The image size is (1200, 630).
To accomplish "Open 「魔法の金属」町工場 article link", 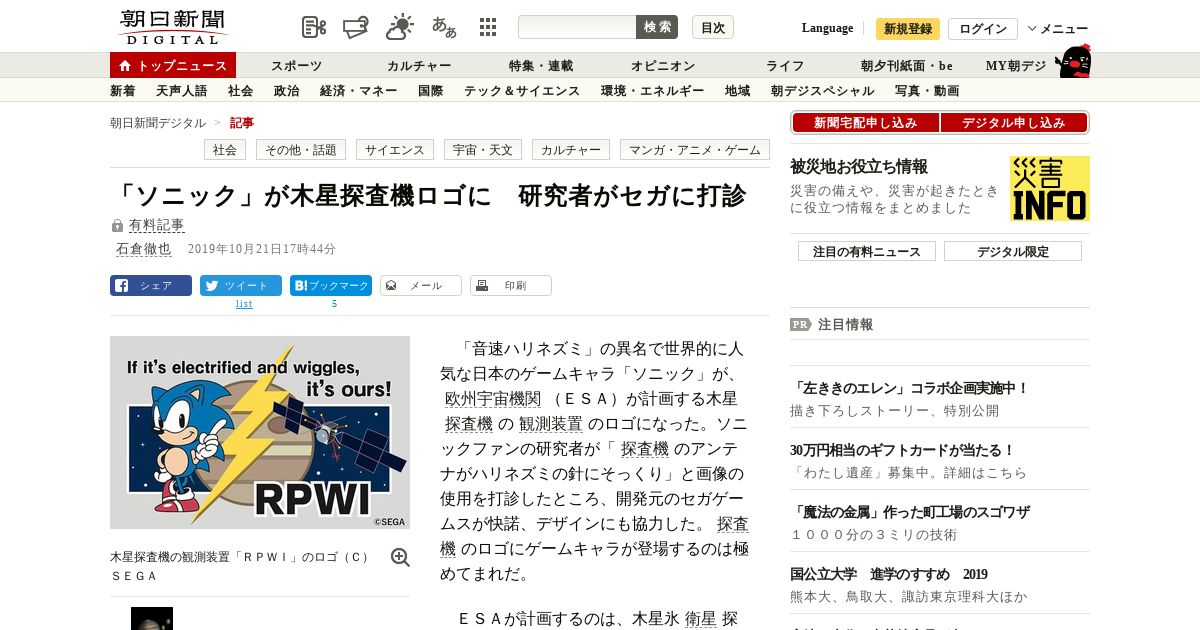I will (x=910, y=512).
